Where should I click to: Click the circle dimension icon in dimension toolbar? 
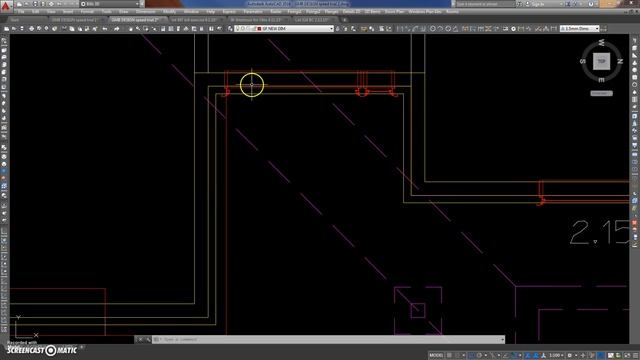(x=433, y=29)
